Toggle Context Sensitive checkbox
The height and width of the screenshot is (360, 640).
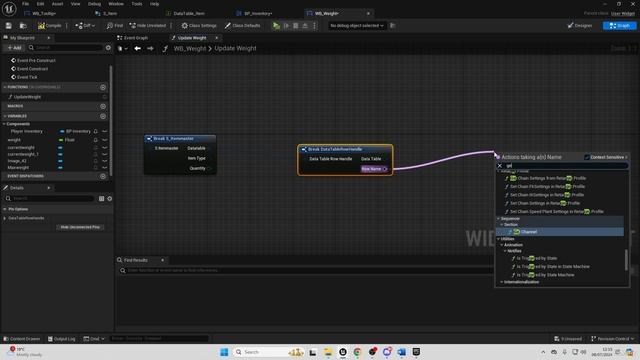click(587, 157)
